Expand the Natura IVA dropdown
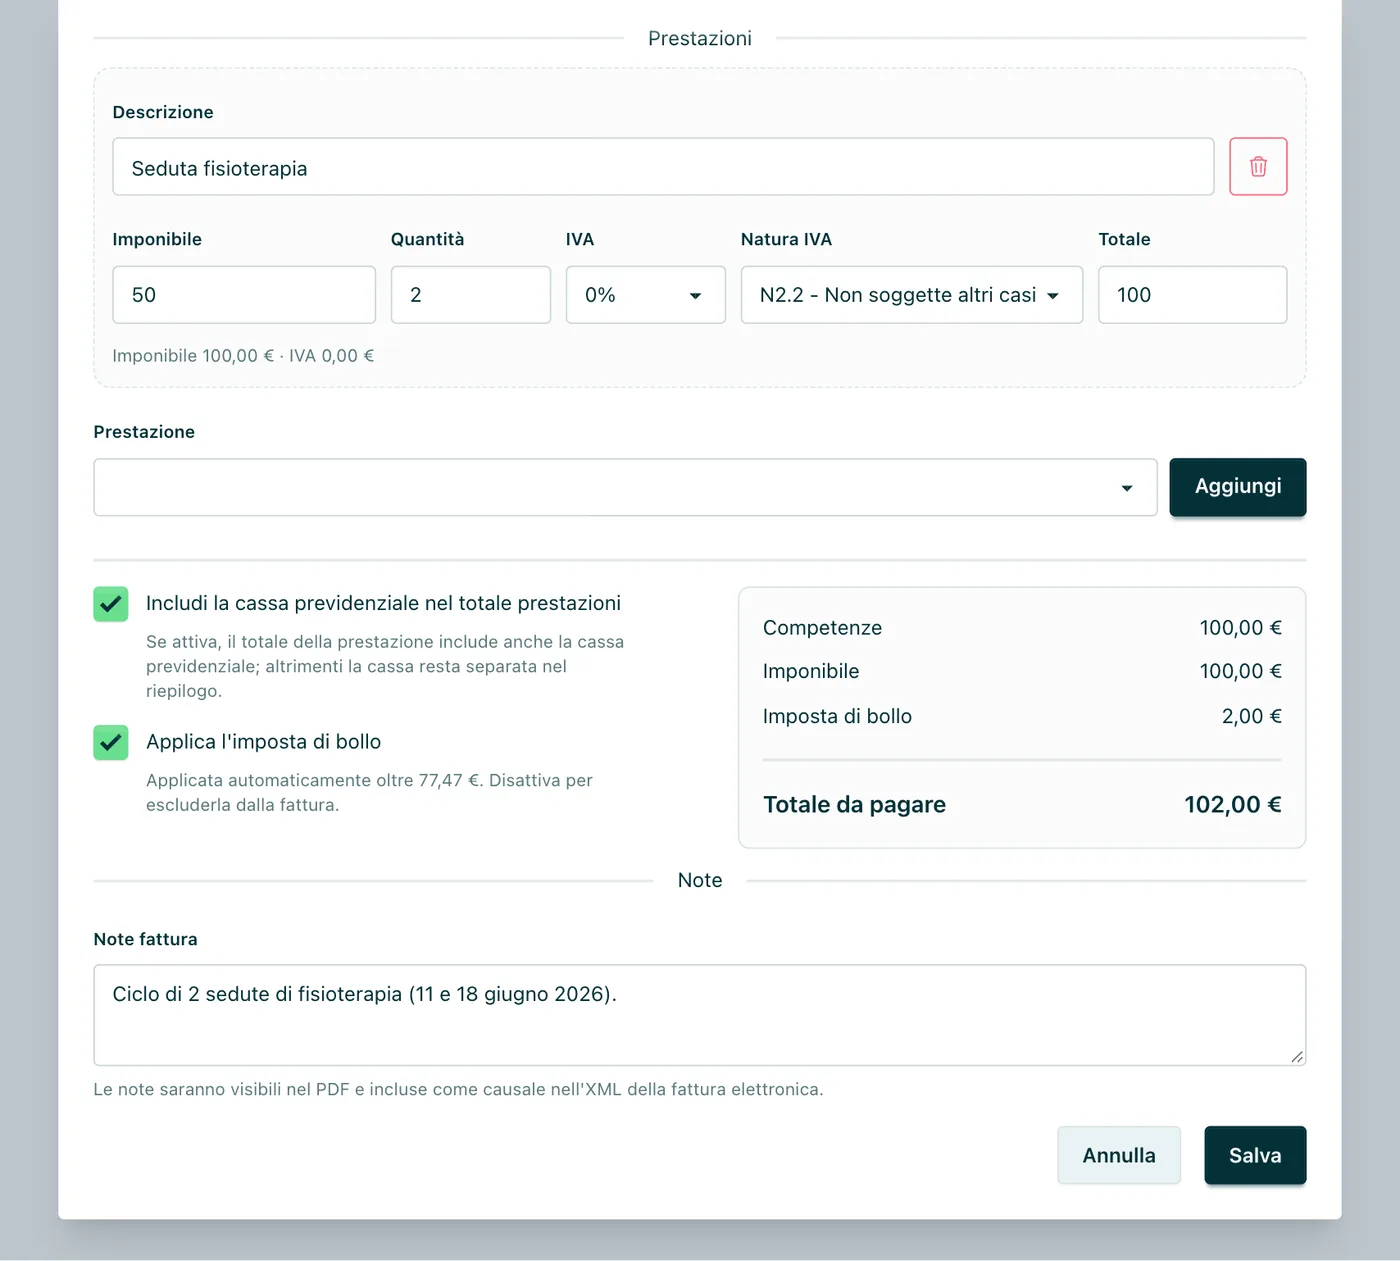This screenshot has width=1400, height=1261. pos(912,295)
